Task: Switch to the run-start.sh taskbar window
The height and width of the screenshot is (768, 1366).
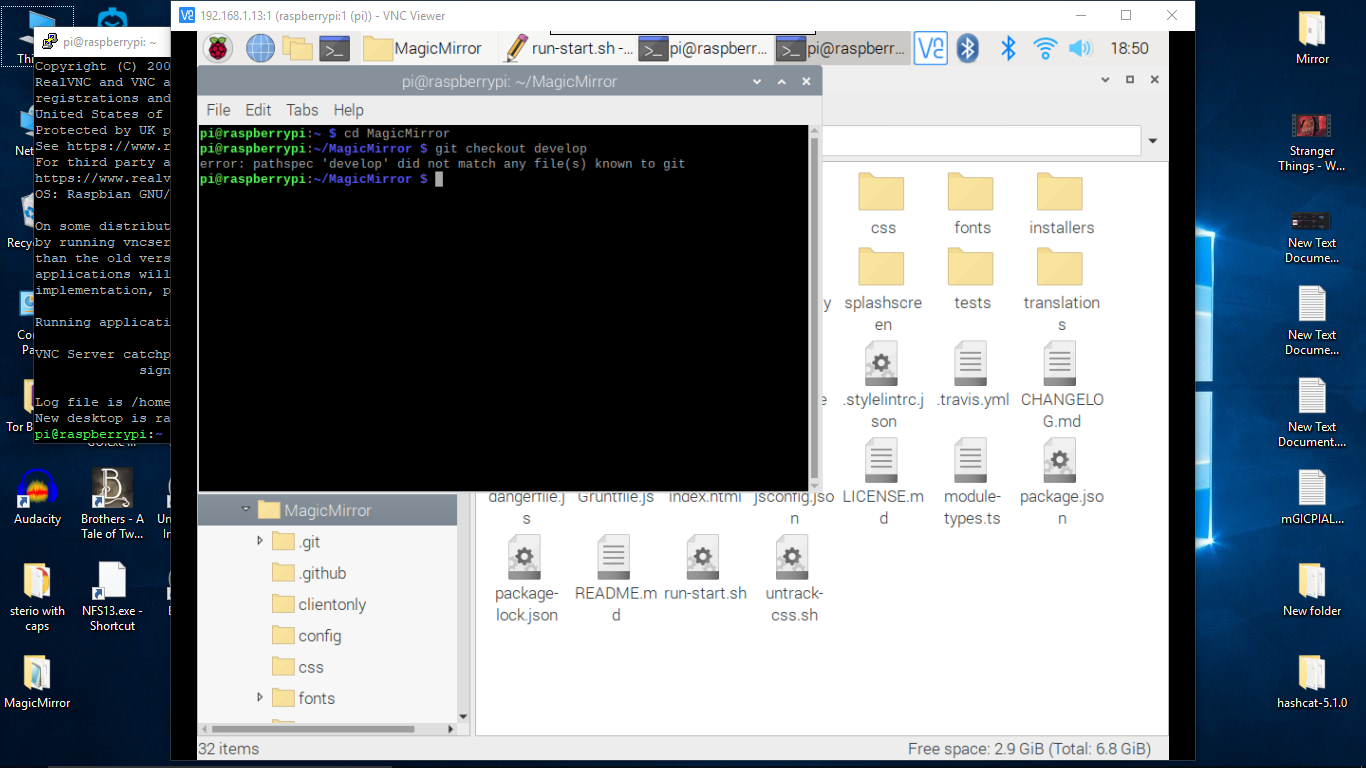Action: click(570, 47)
